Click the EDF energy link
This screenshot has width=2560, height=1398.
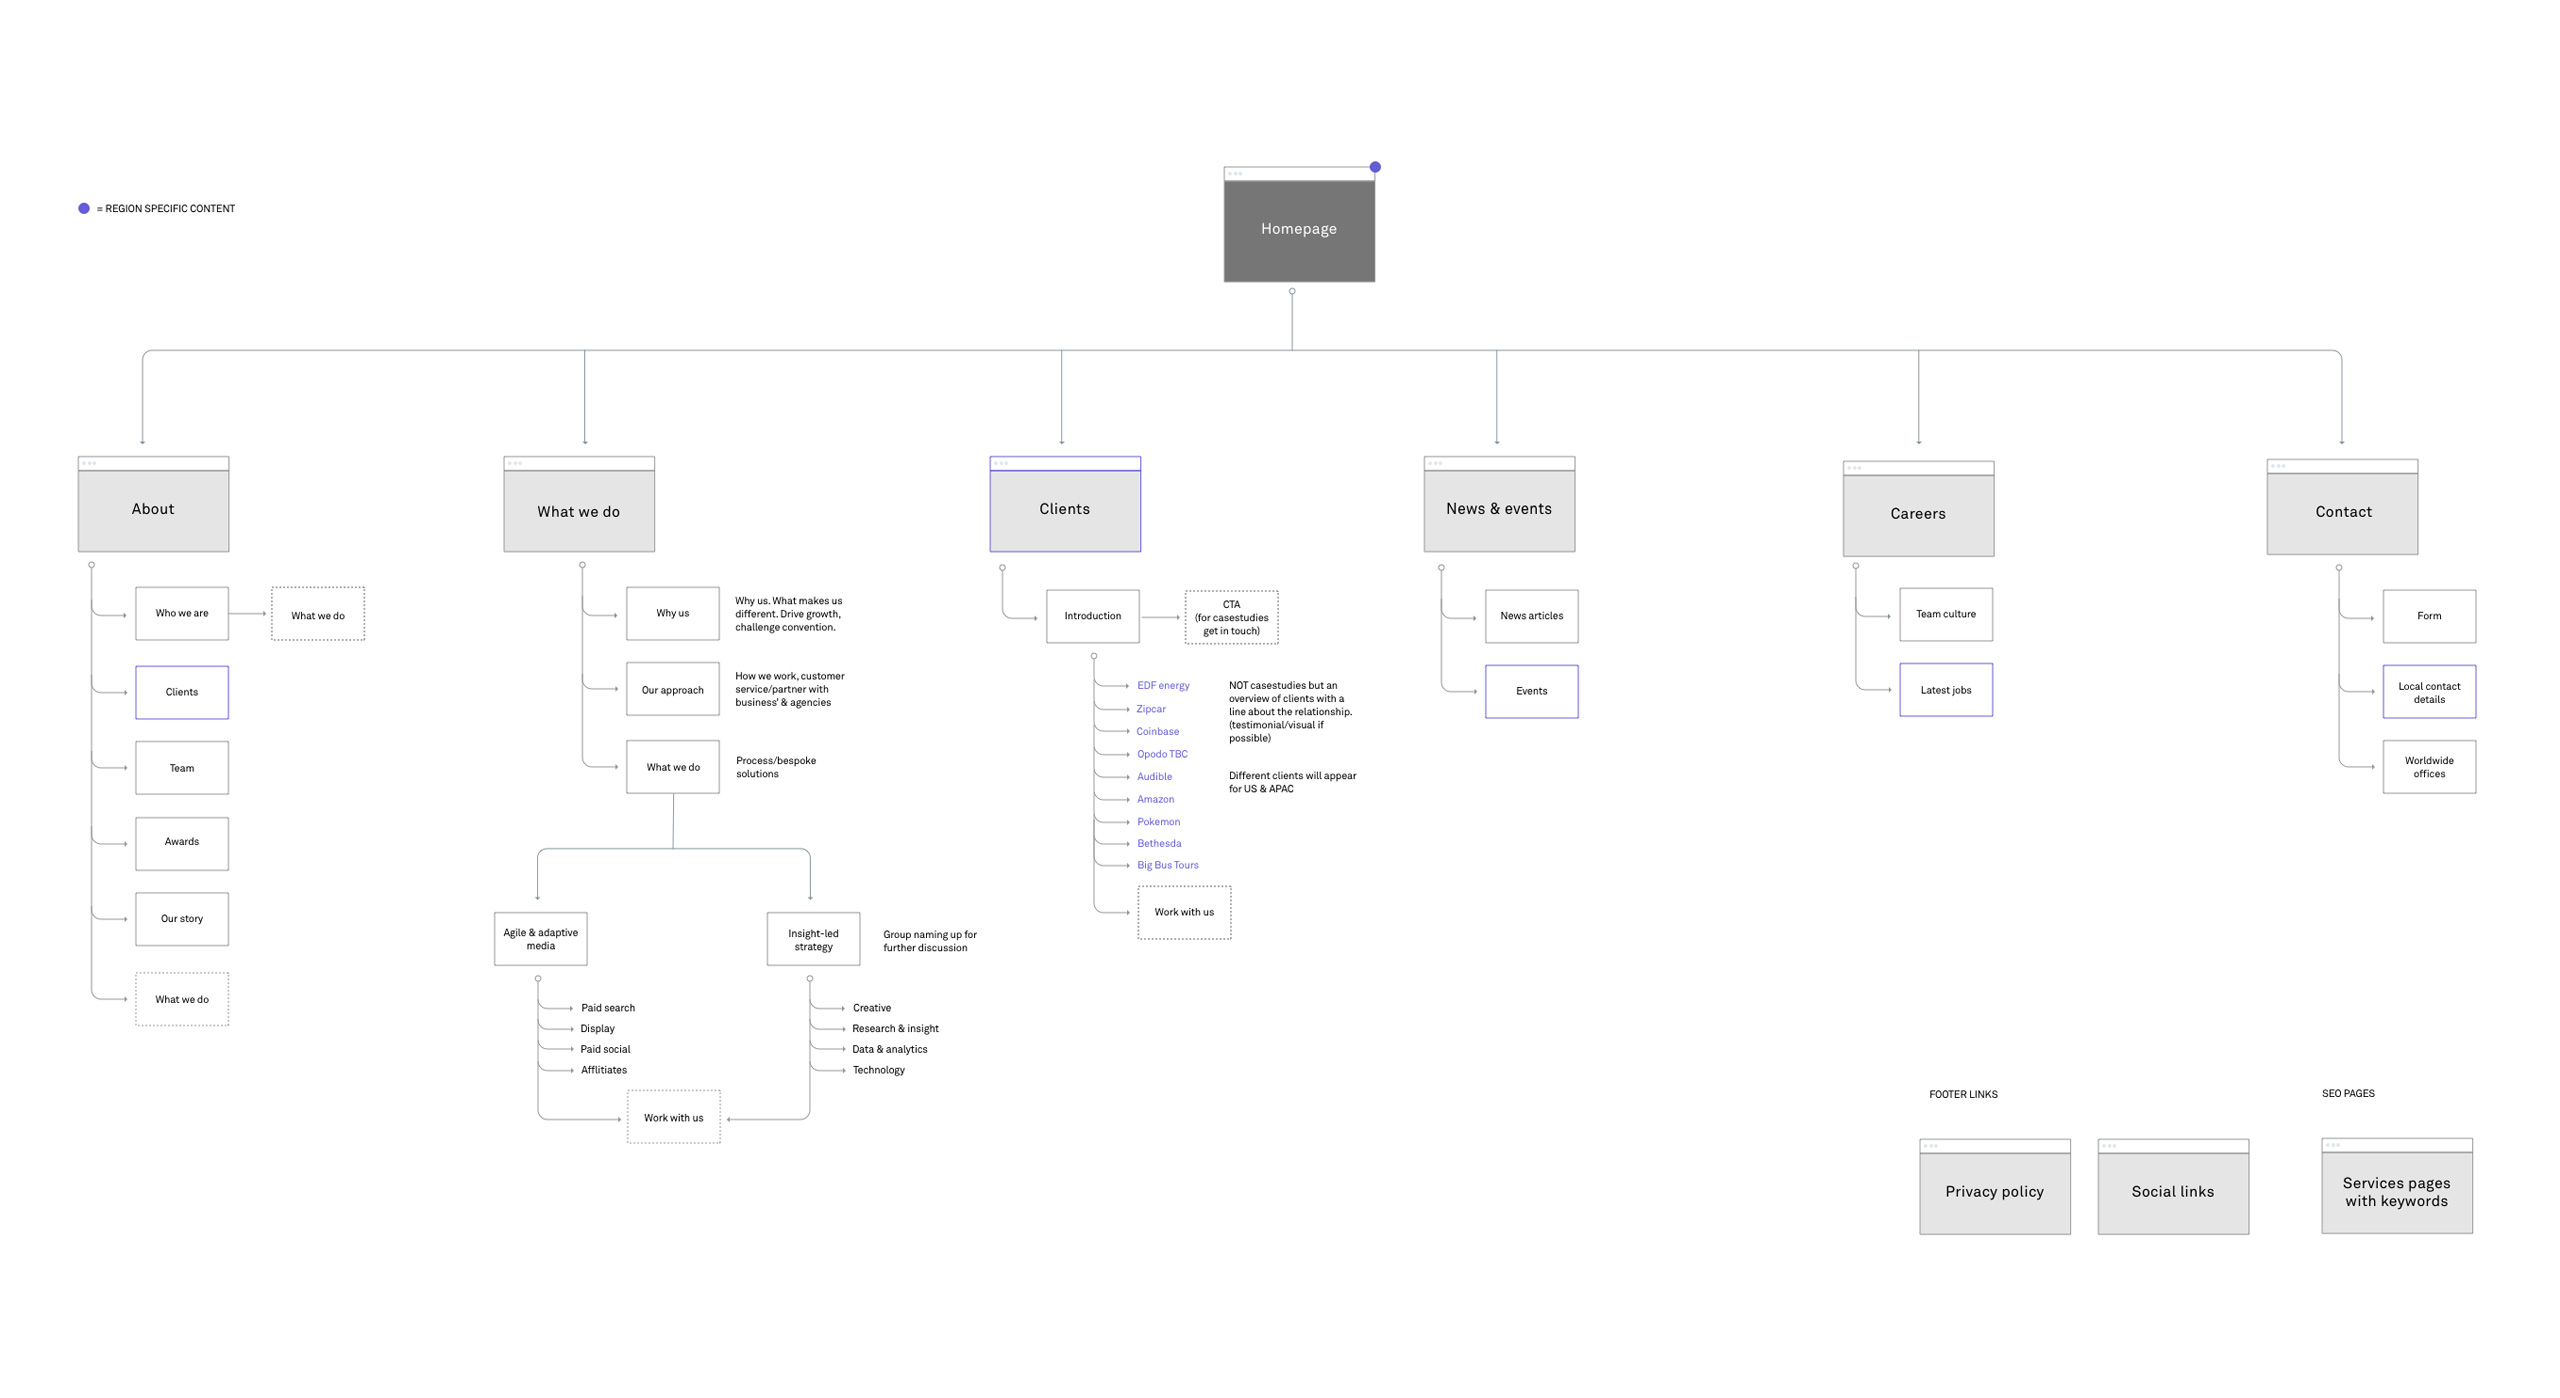(x=1162, y=685)
